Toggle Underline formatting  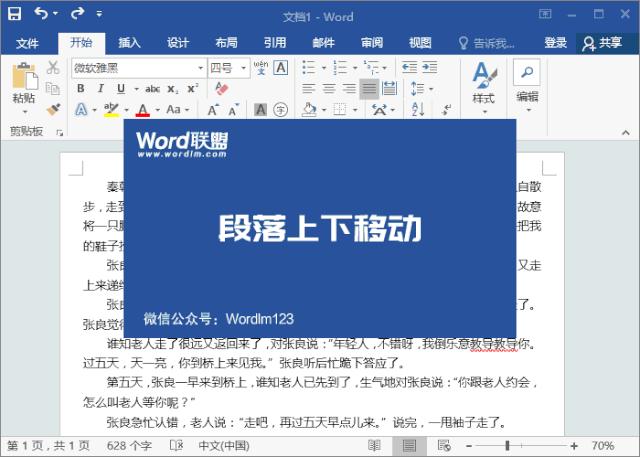(x=121, y=89)
